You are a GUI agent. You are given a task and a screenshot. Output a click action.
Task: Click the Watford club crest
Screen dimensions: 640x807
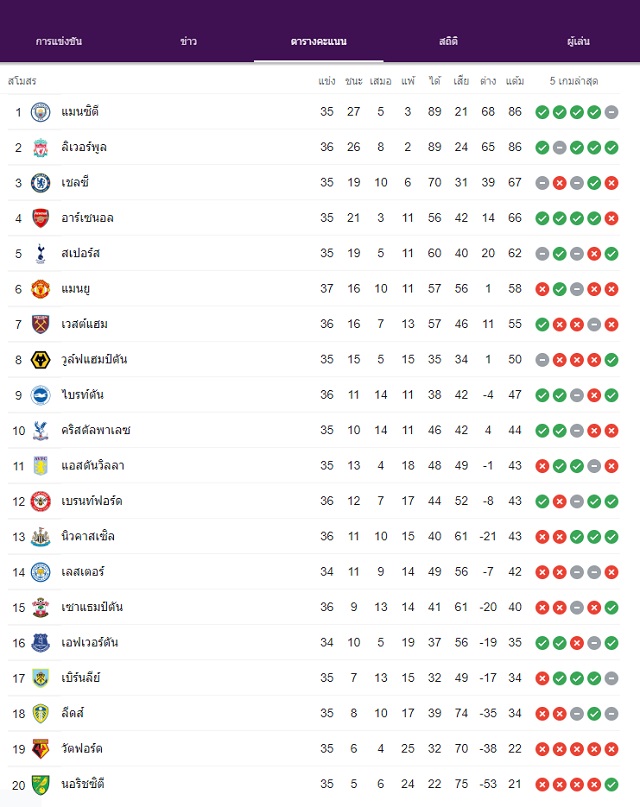pos(40,749)
